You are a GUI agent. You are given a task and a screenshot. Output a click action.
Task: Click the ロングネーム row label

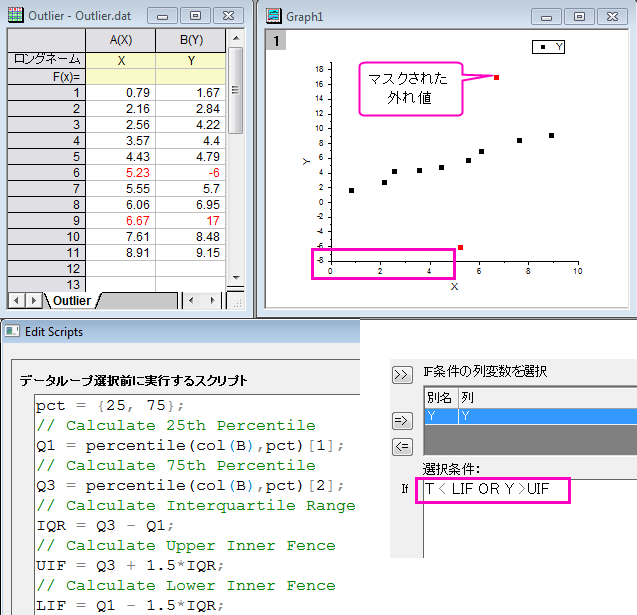pos(46,60)
